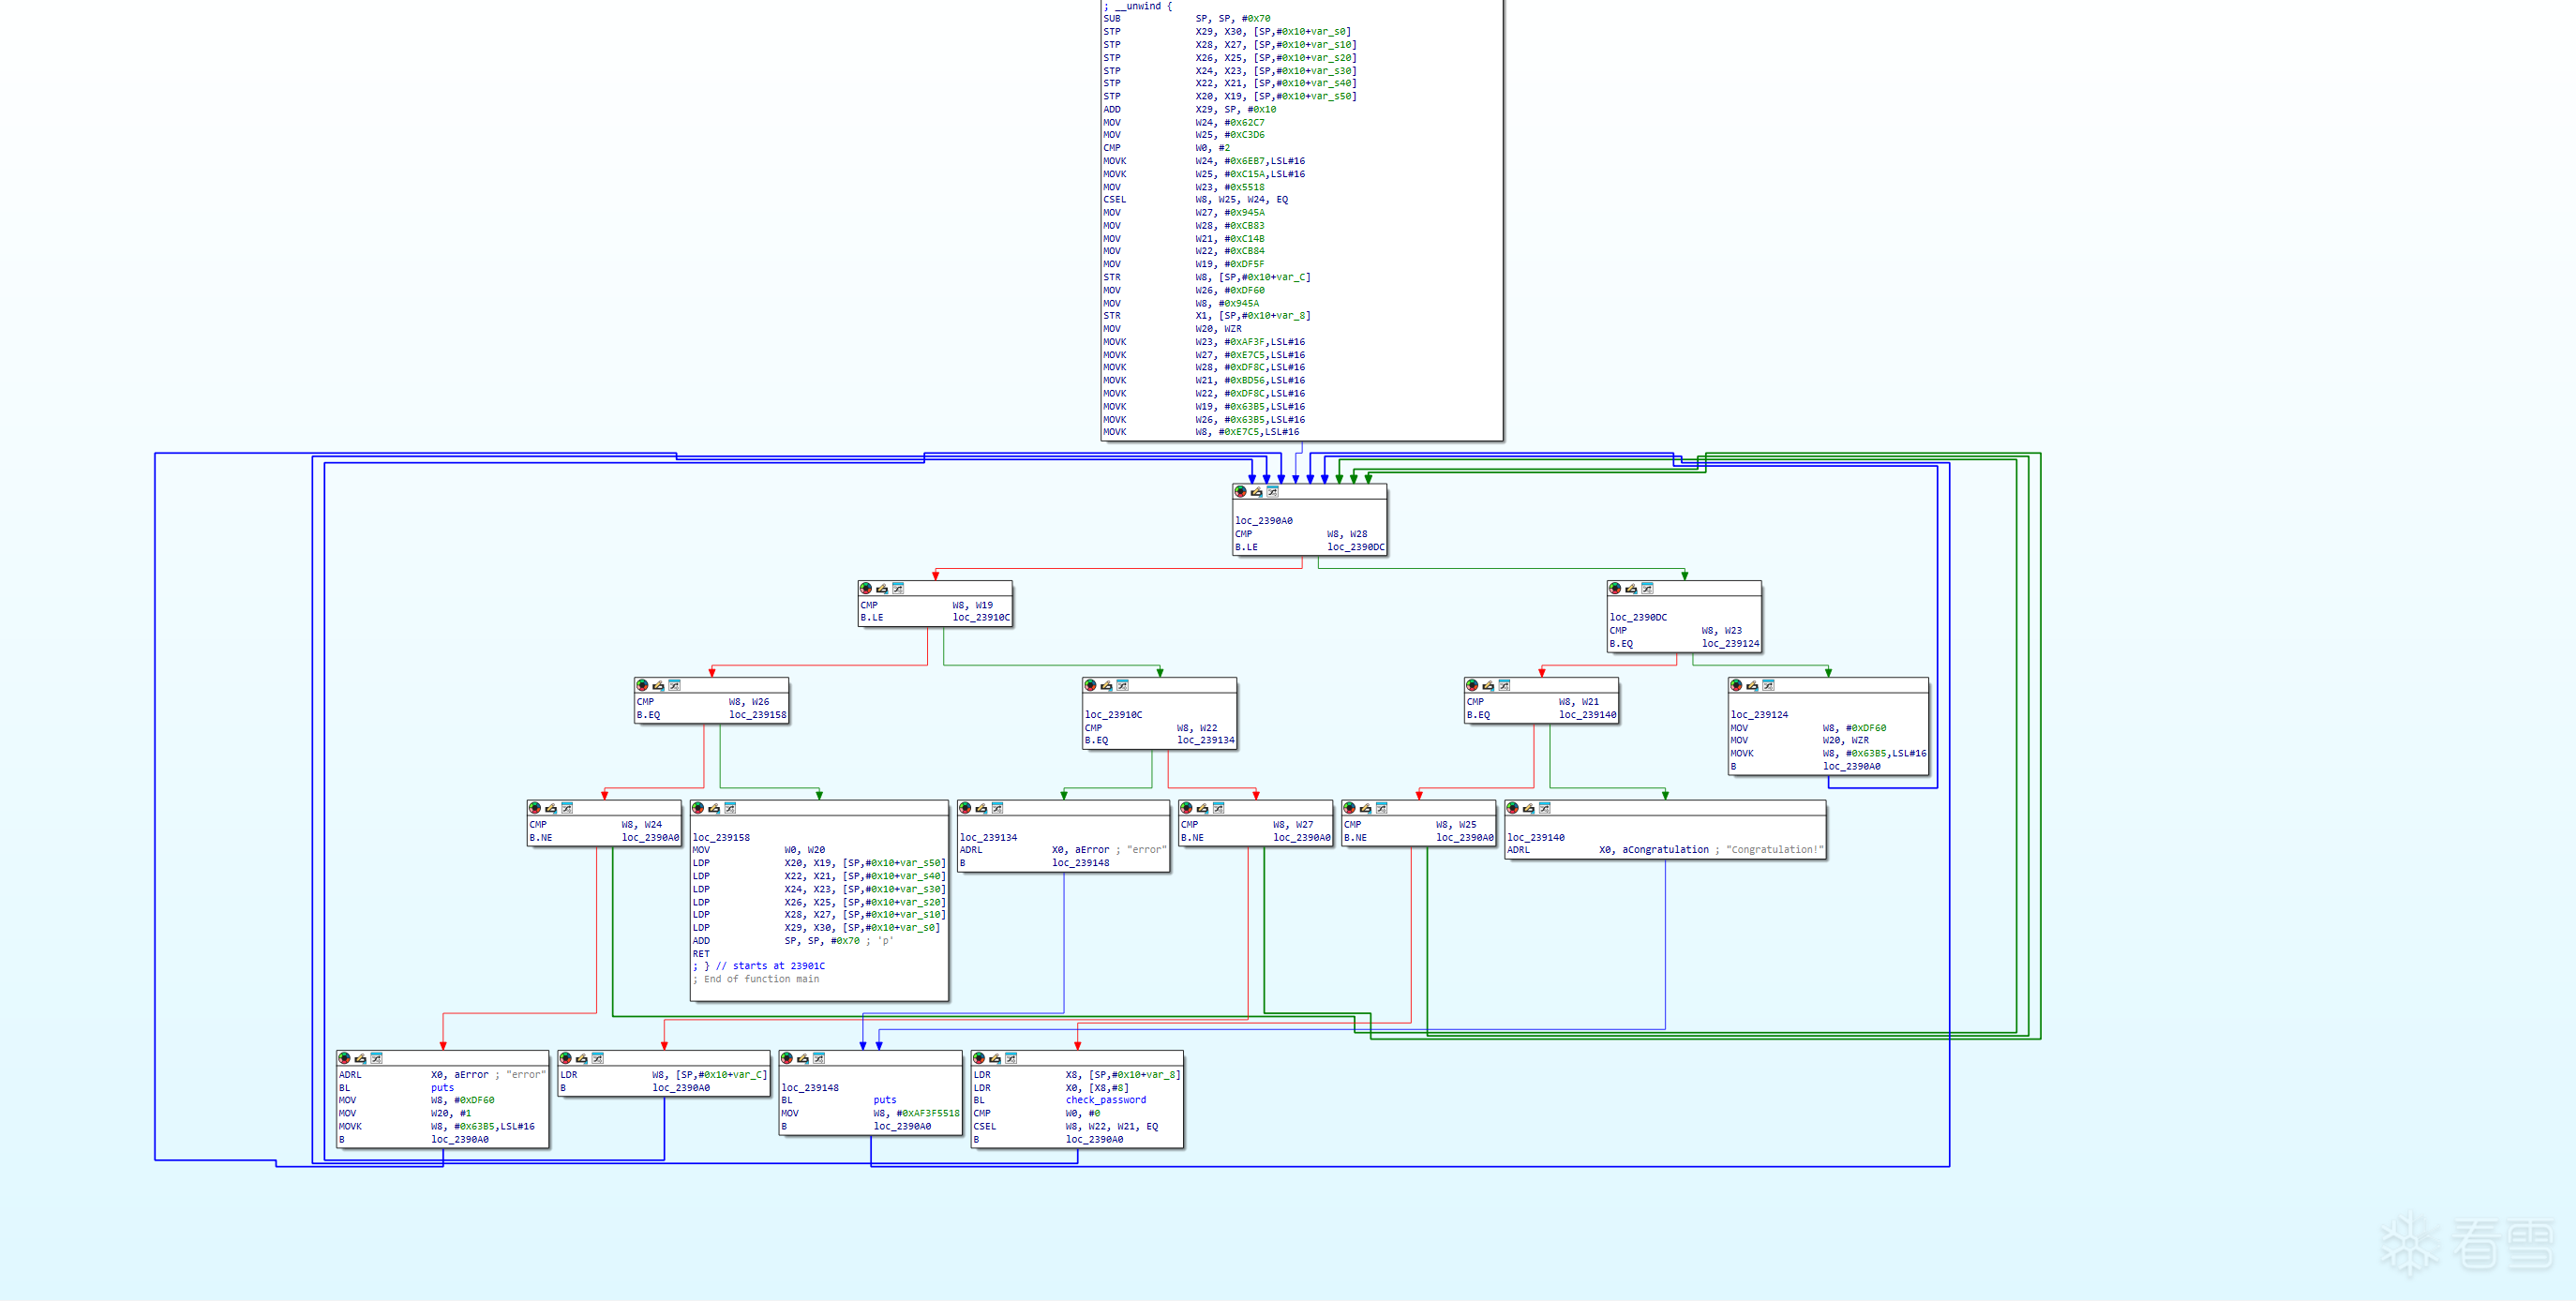Click the check_password function reference

[1105, 1100]
